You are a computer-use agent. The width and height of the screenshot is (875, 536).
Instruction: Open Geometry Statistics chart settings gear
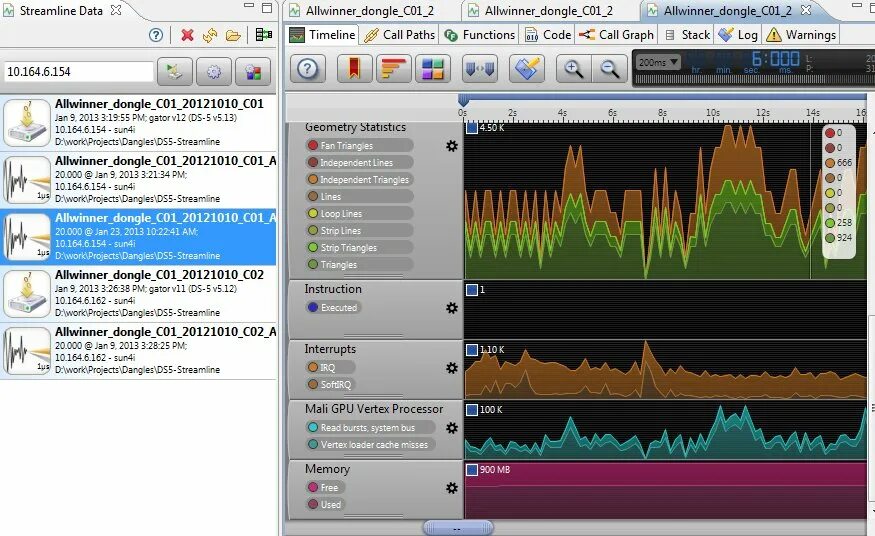[451, 146]
